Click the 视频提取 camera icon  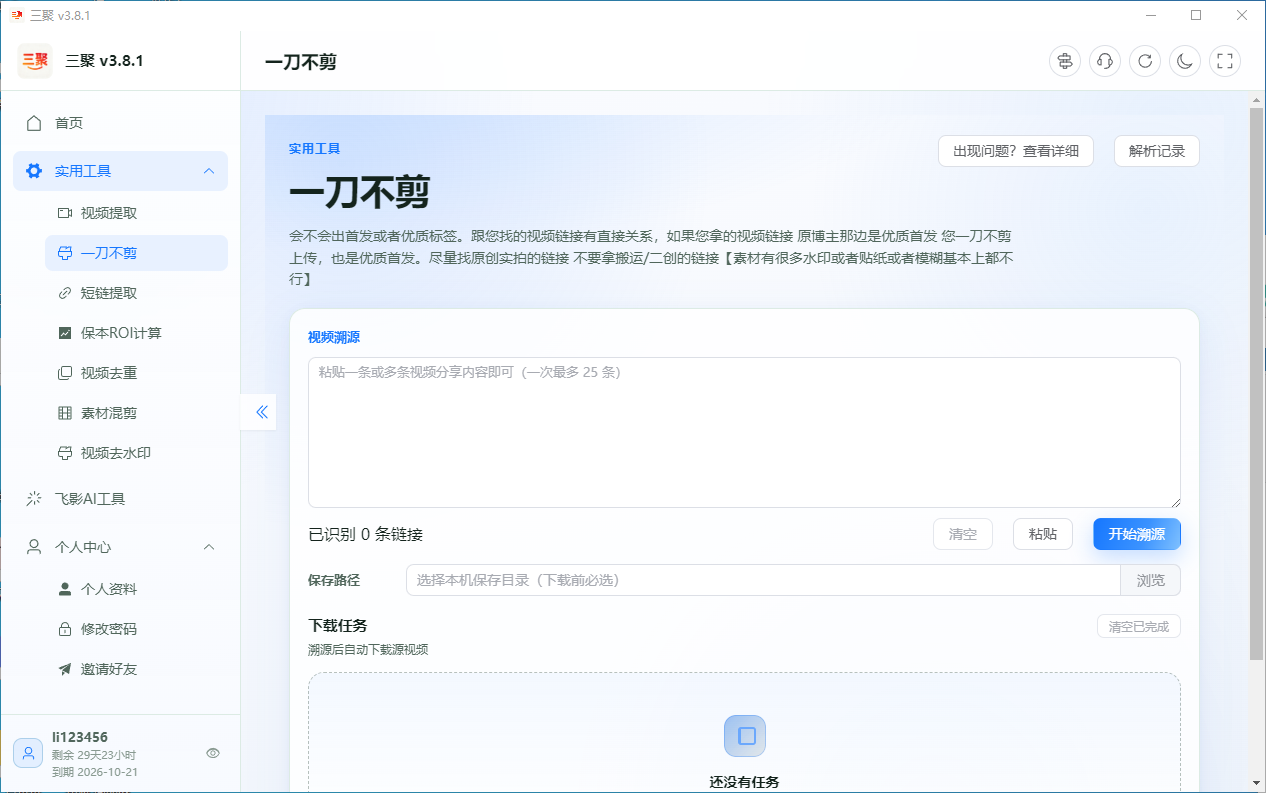coord(65,213)
